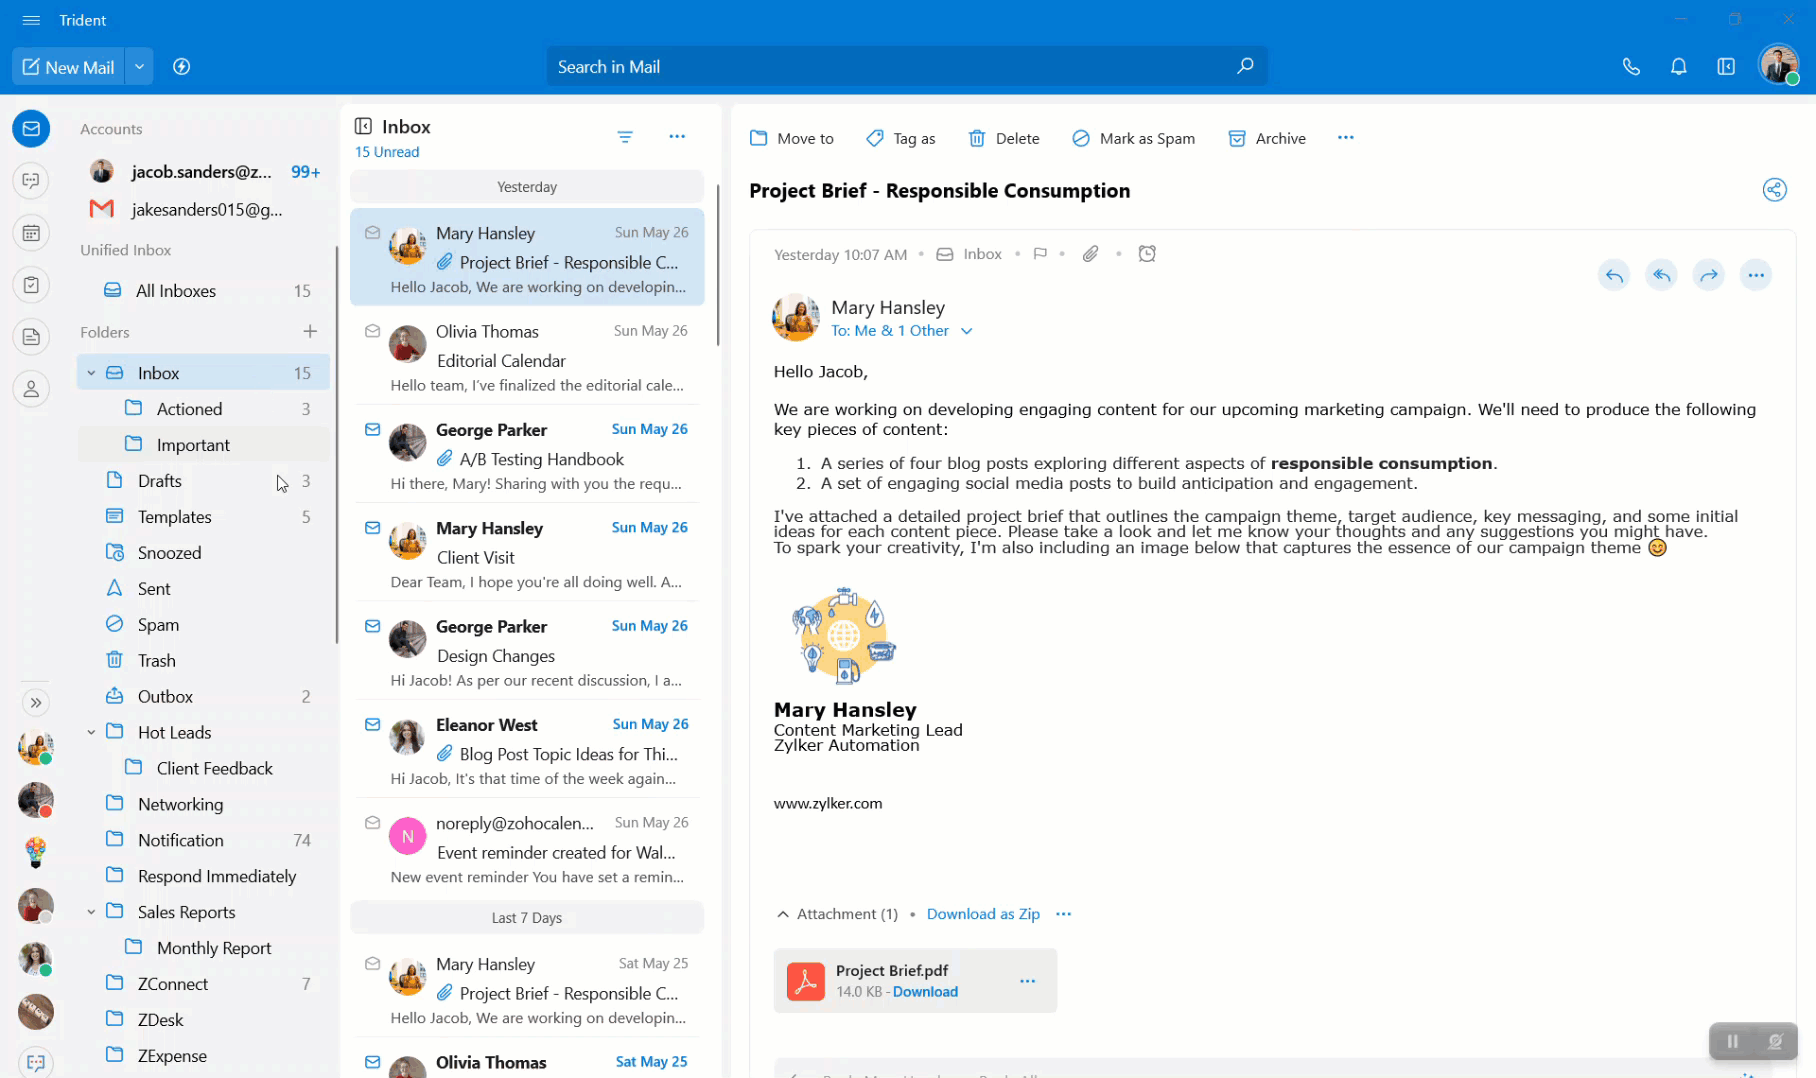Open Olivia Thomas Editorial Calendar email
Image resolution: width=1816 pixels, height=1078 pixels.
pos(527,358)
